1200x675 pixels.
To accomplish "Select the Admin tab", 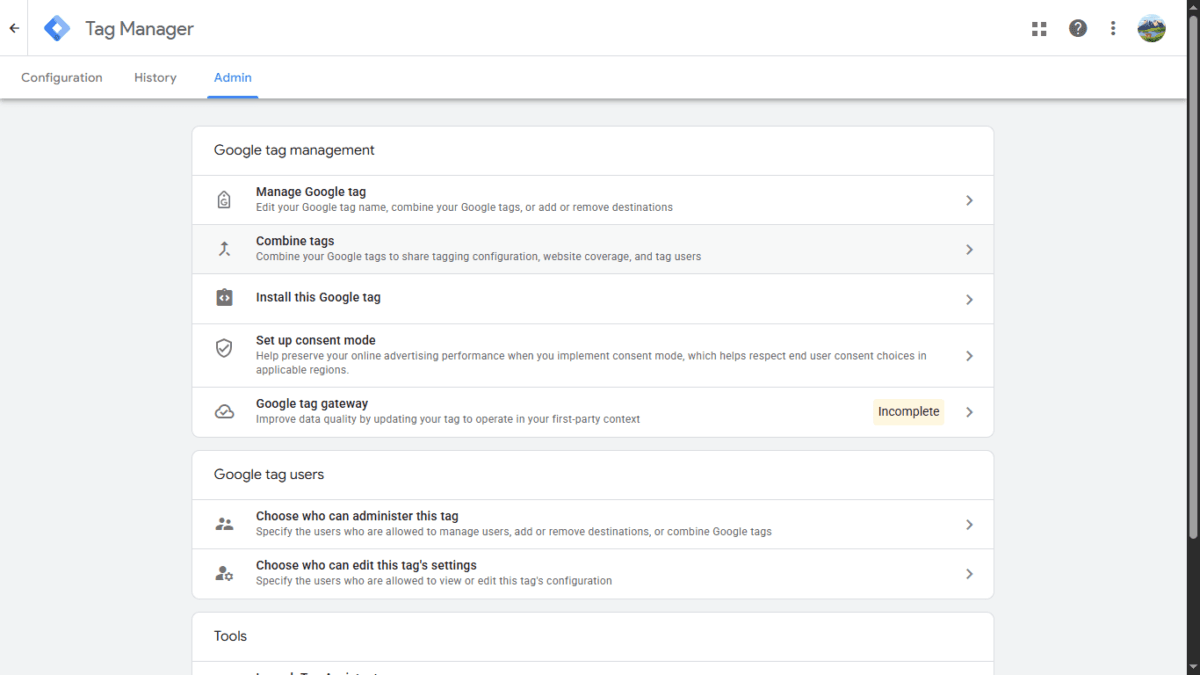I will coord(233,78).
